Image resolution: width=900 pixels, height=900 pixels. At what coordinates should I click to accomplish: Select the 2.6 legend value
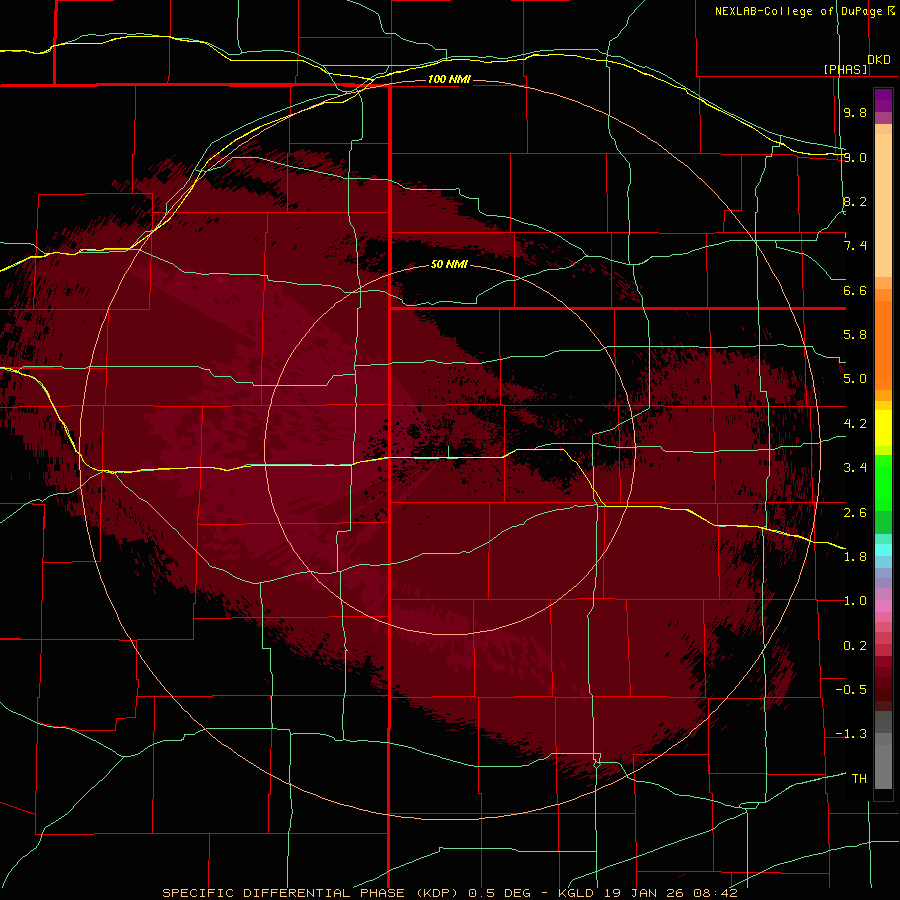[x=855, y=513]
